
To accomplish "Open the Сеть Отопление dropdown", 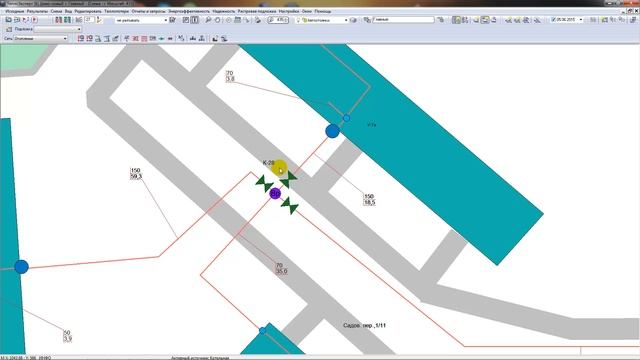I will click(x=40, y=38).
